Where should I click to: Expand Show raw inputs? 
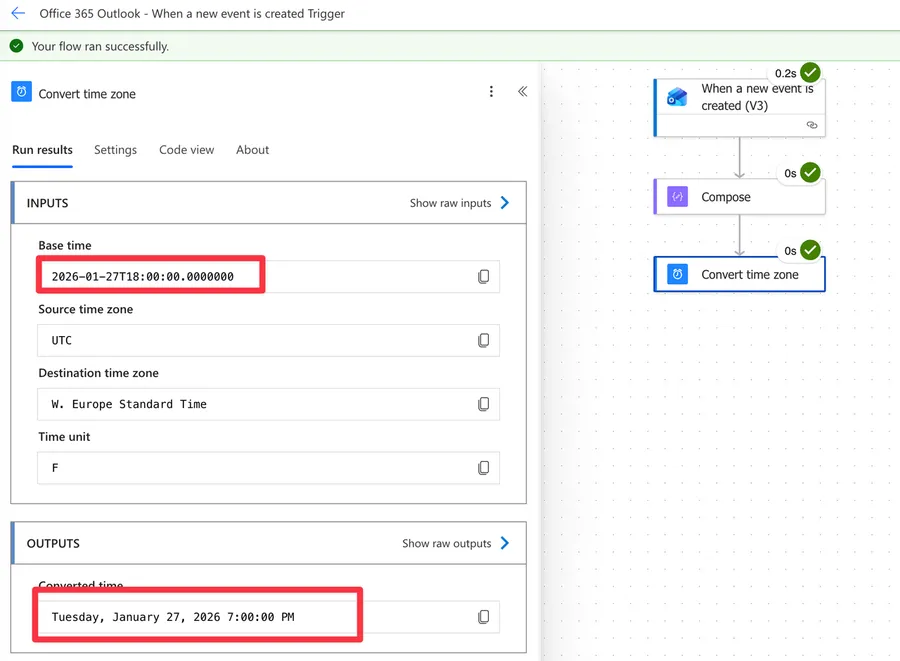pos(459,203)
